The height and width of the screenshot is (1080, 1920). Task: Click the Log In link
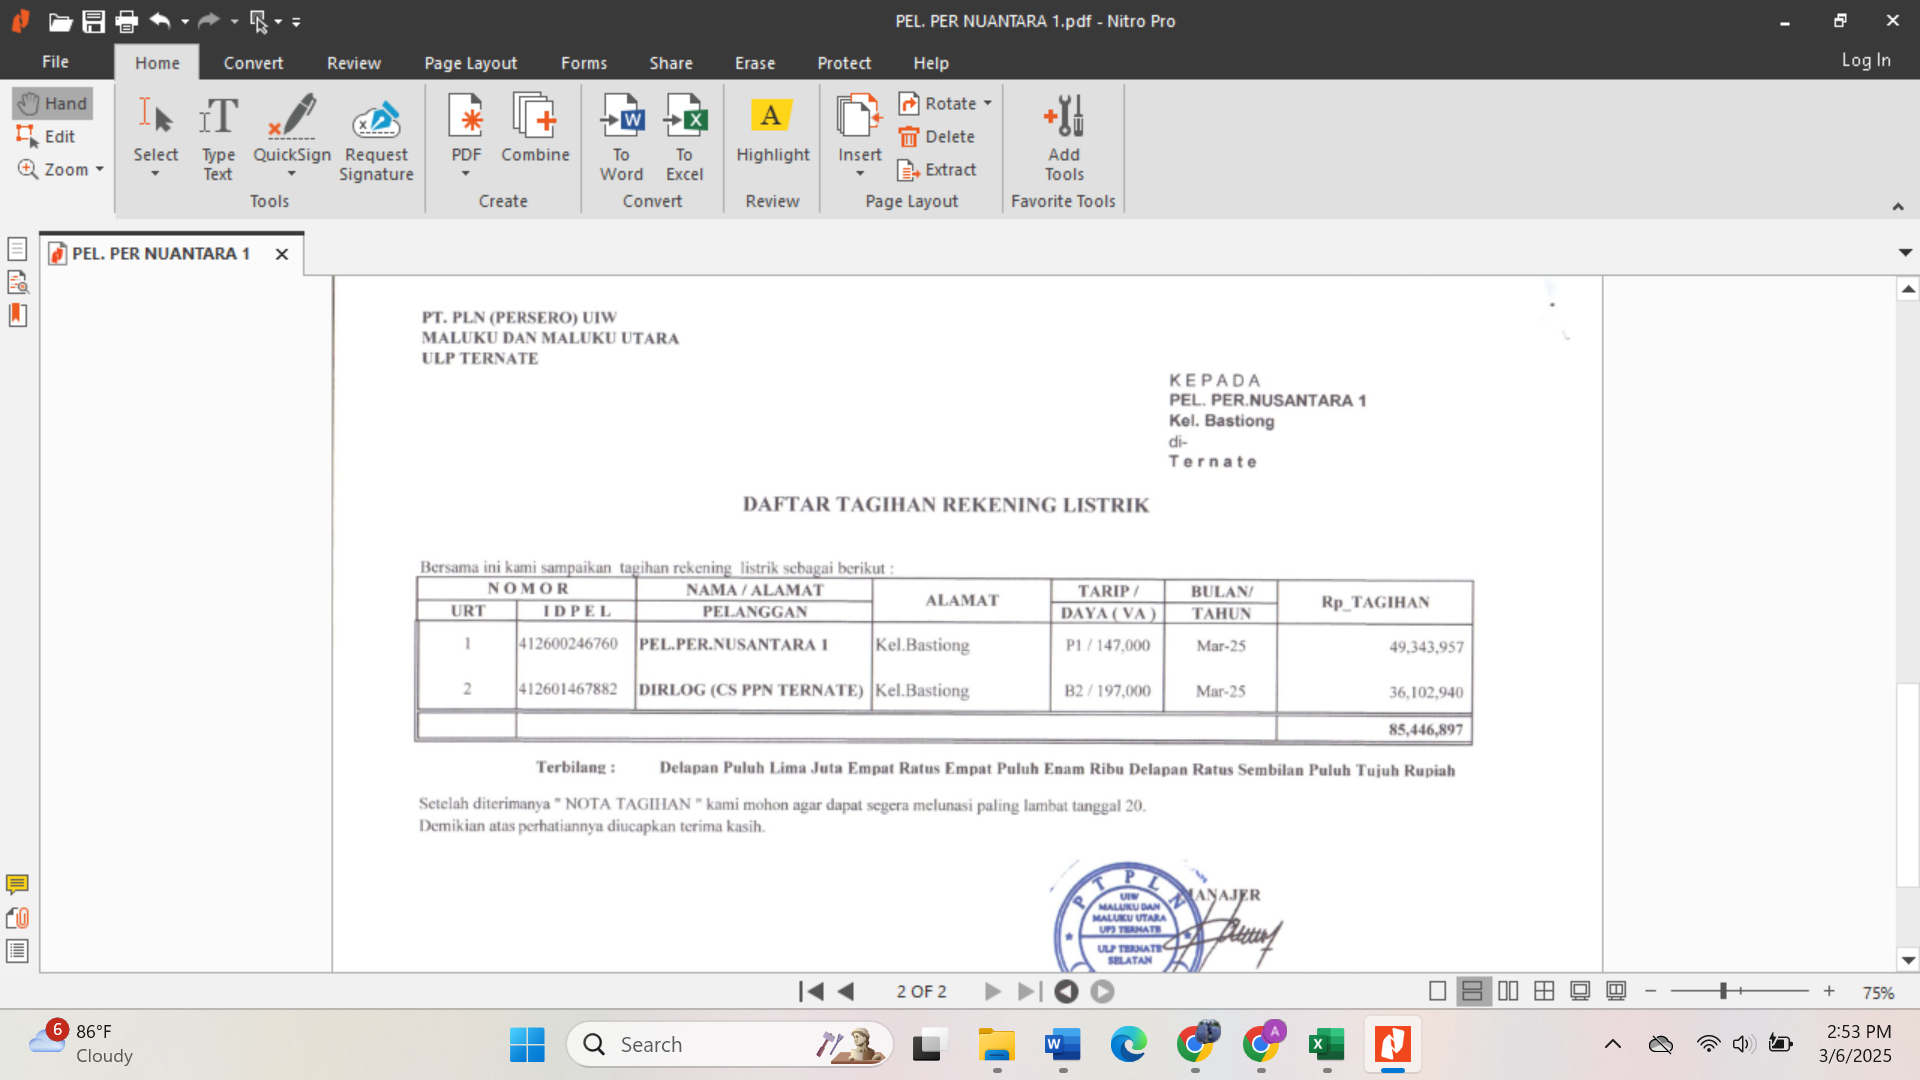pyautogui.click(x=1866, y=60)
